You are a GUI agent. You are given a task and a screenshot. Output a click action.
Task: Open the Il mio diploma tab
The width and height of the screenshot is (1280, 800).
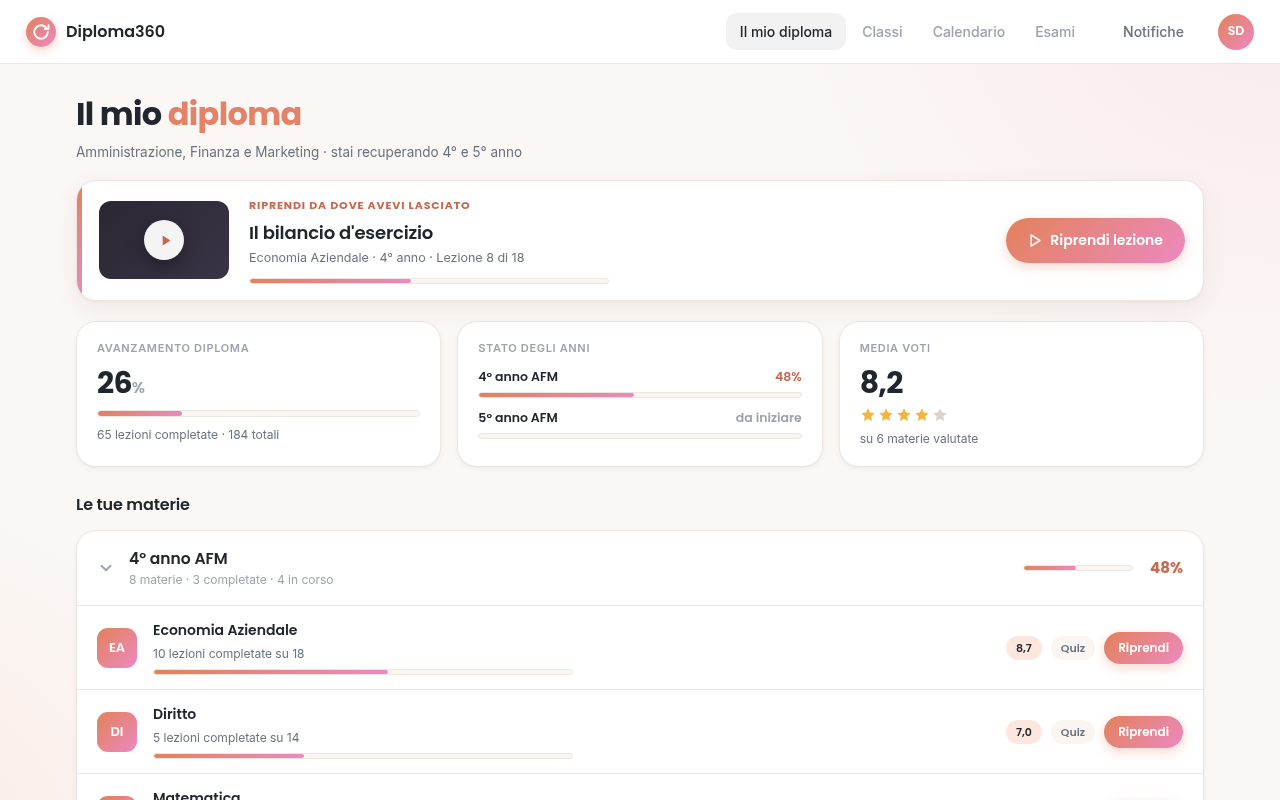[x=785, y=32]
